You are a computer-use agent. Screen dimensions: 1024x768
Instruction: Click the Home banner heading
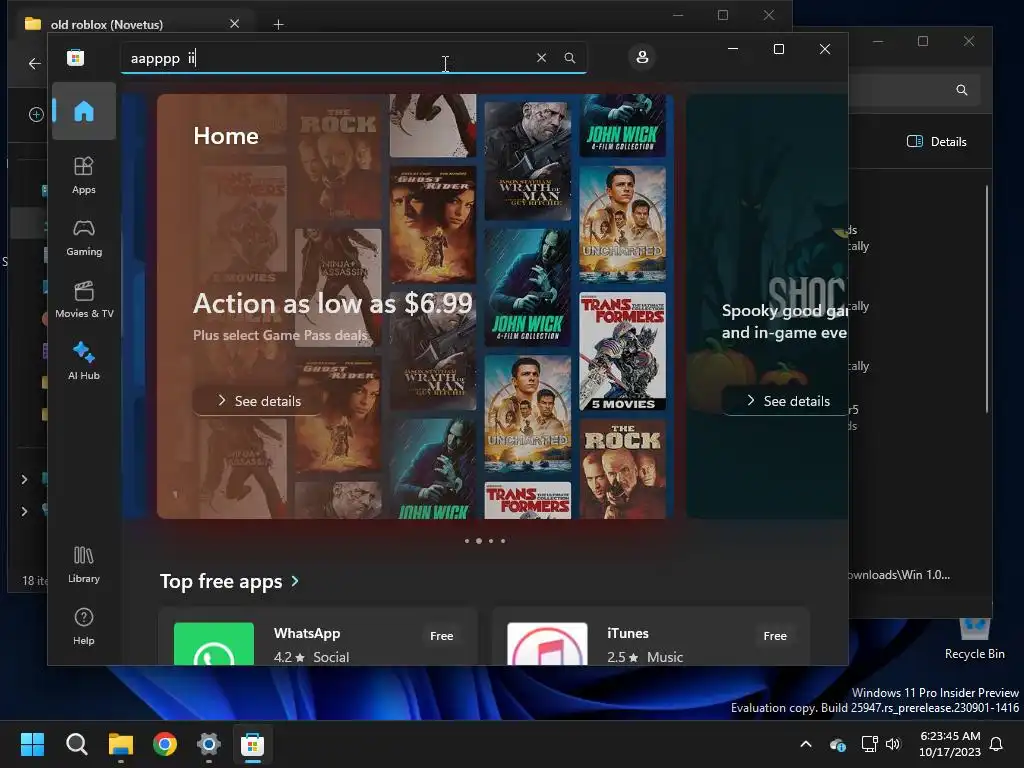[x=226, y=136]
